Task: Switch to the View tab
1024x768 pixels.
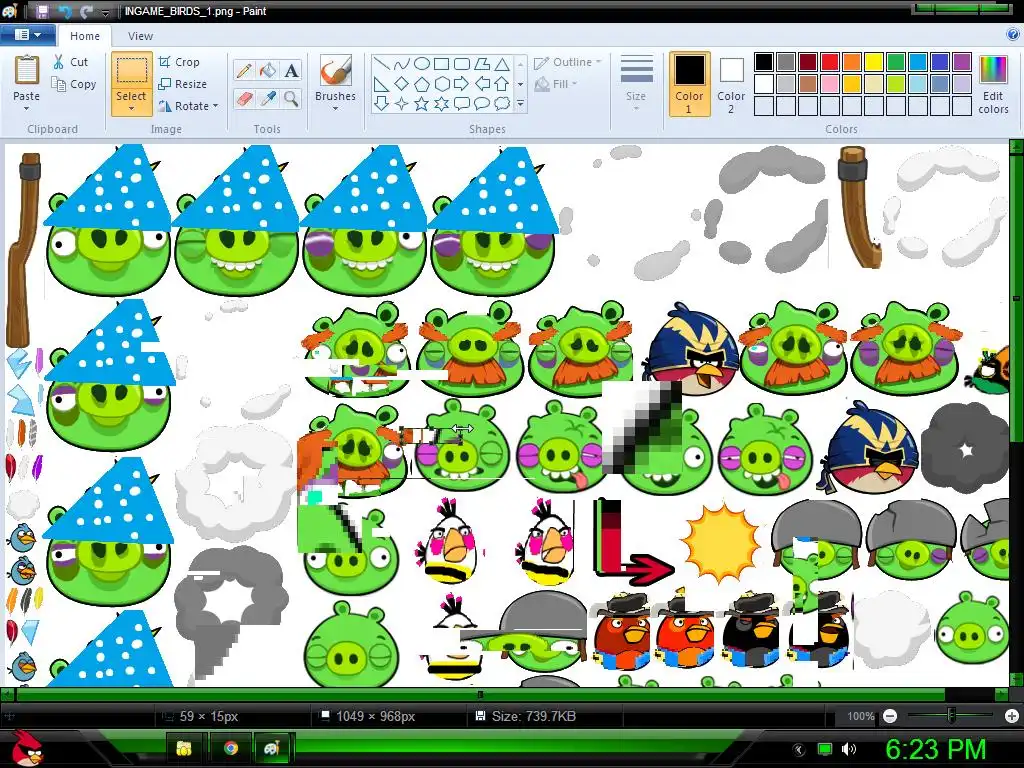Action: tap(140, 36)
